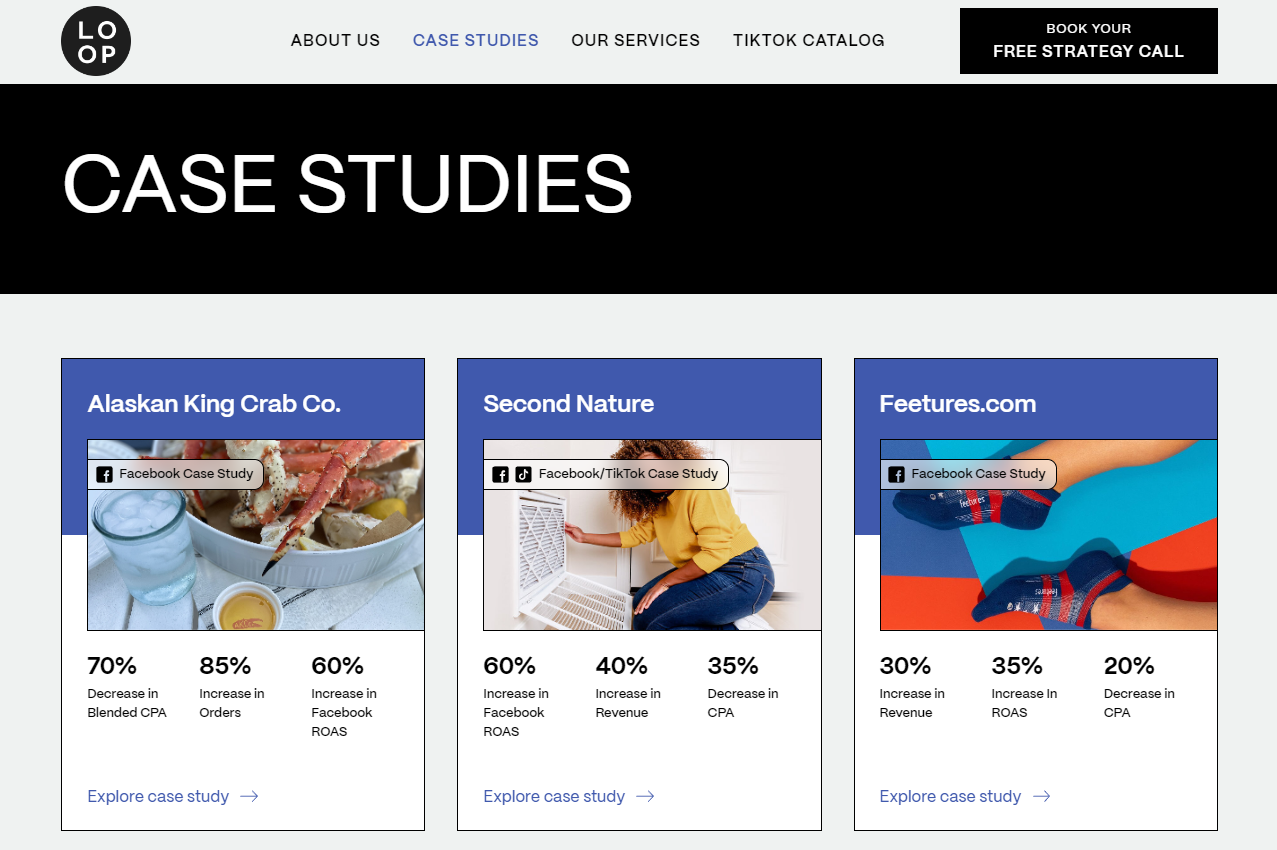This screenshot has height=850, width=1277.
Task: Click arrow icon in Alaskan King Crab card
Action: (x=249, y=796)
